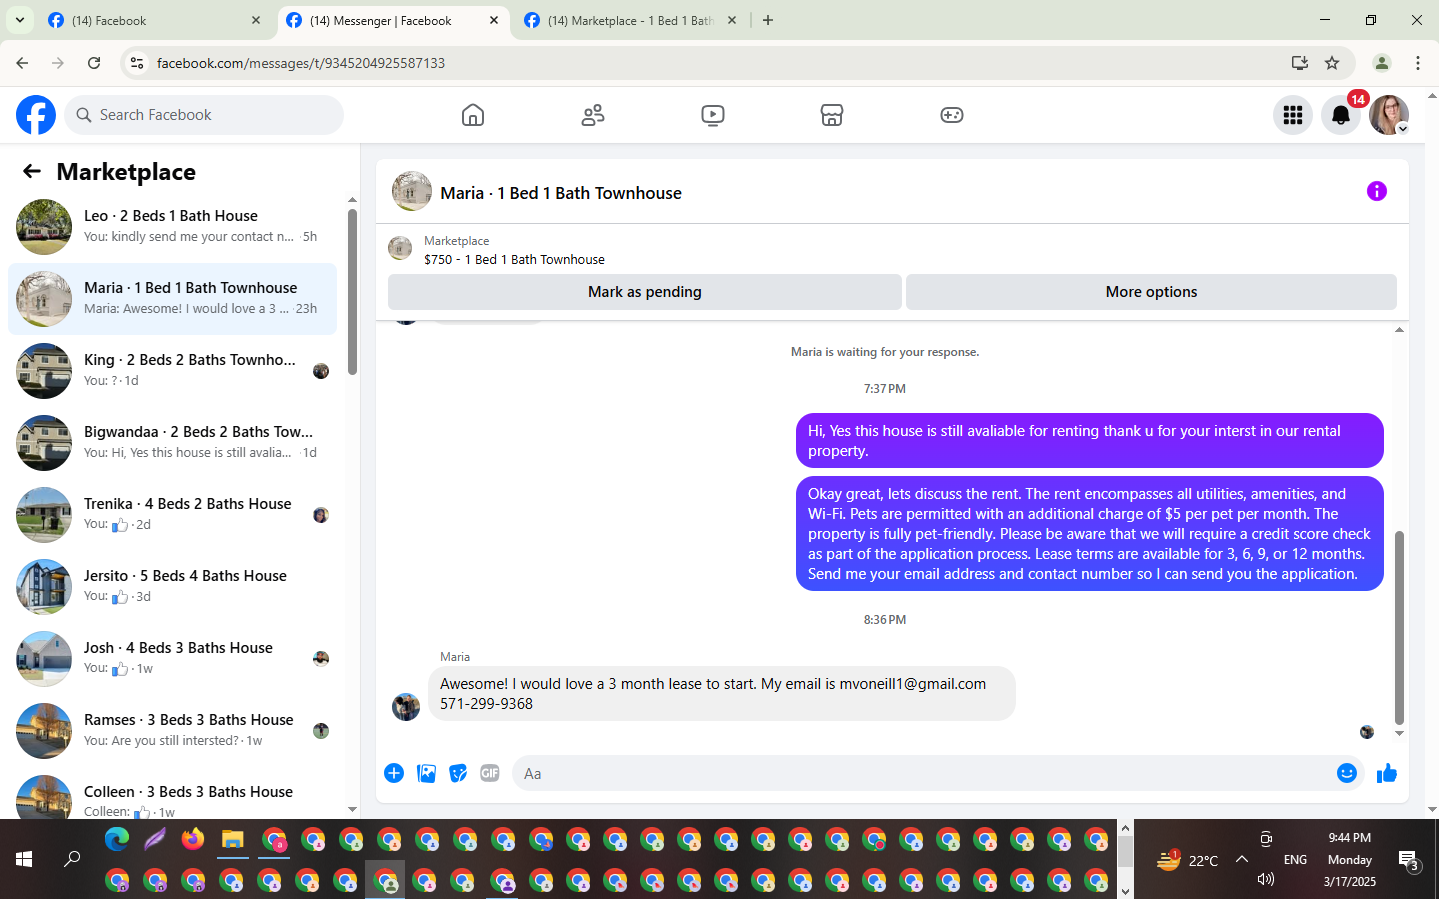Image resolution: width=1439 pixels, height=899 pixels.
Task: Click Maria's avatar beside her email message
Action: [x=406, y=707]
